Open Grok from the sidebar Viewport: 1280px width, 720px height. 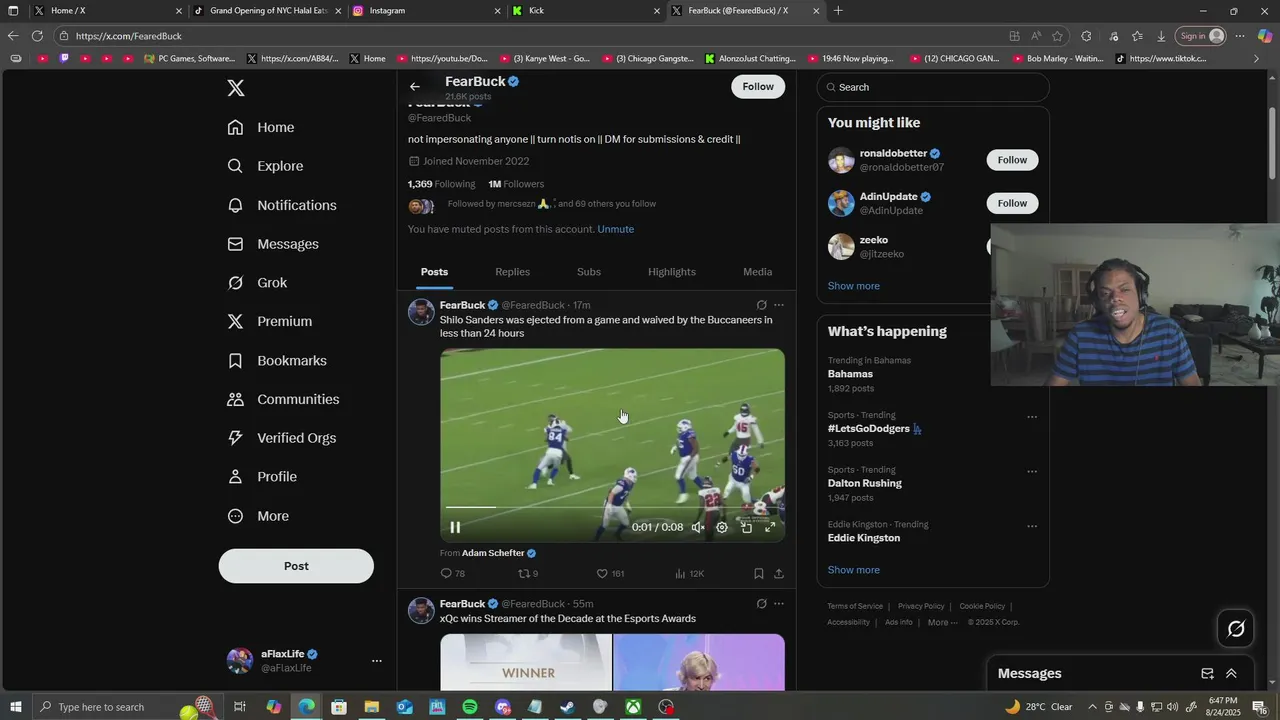tap(257, 283)
